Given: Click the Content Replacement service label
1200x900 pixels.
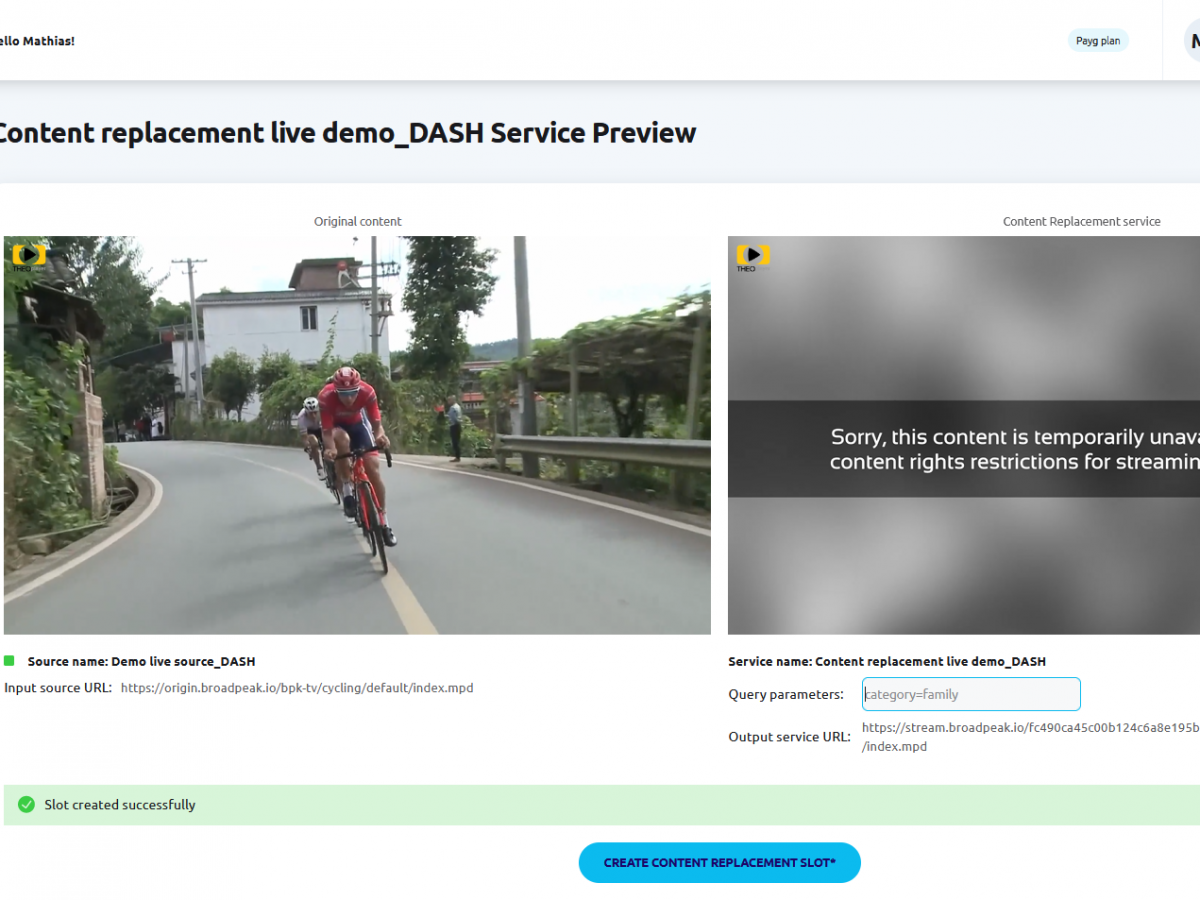Looking at the screenshot, I should (1081, 221).
